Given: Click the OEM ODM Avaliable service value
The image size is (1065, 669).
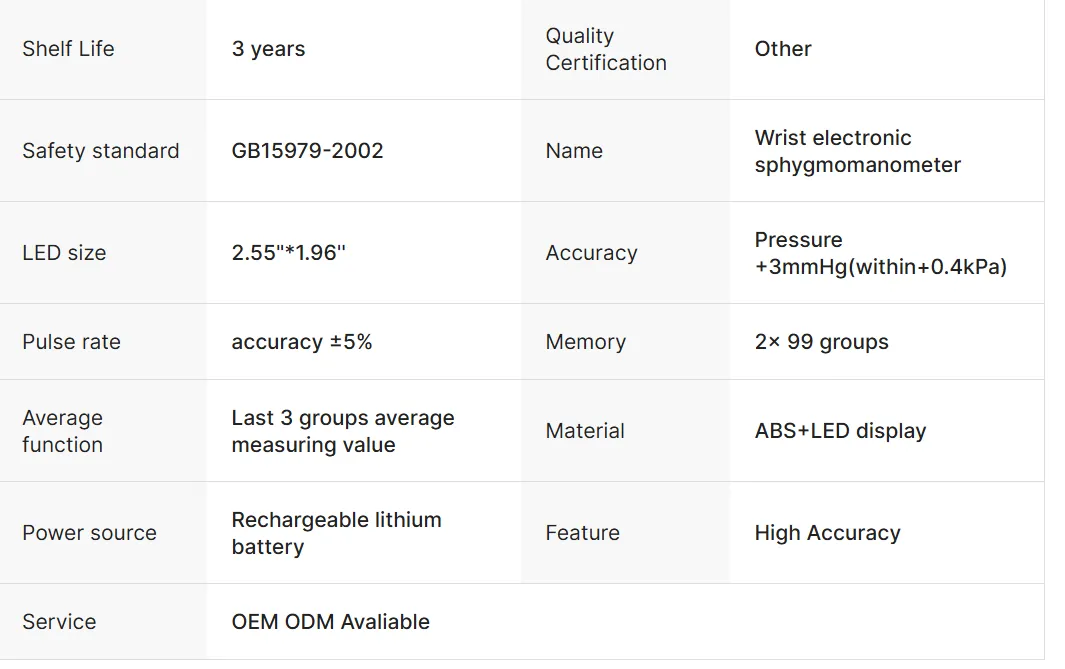Looking at the screenshot, I should 330,621.
